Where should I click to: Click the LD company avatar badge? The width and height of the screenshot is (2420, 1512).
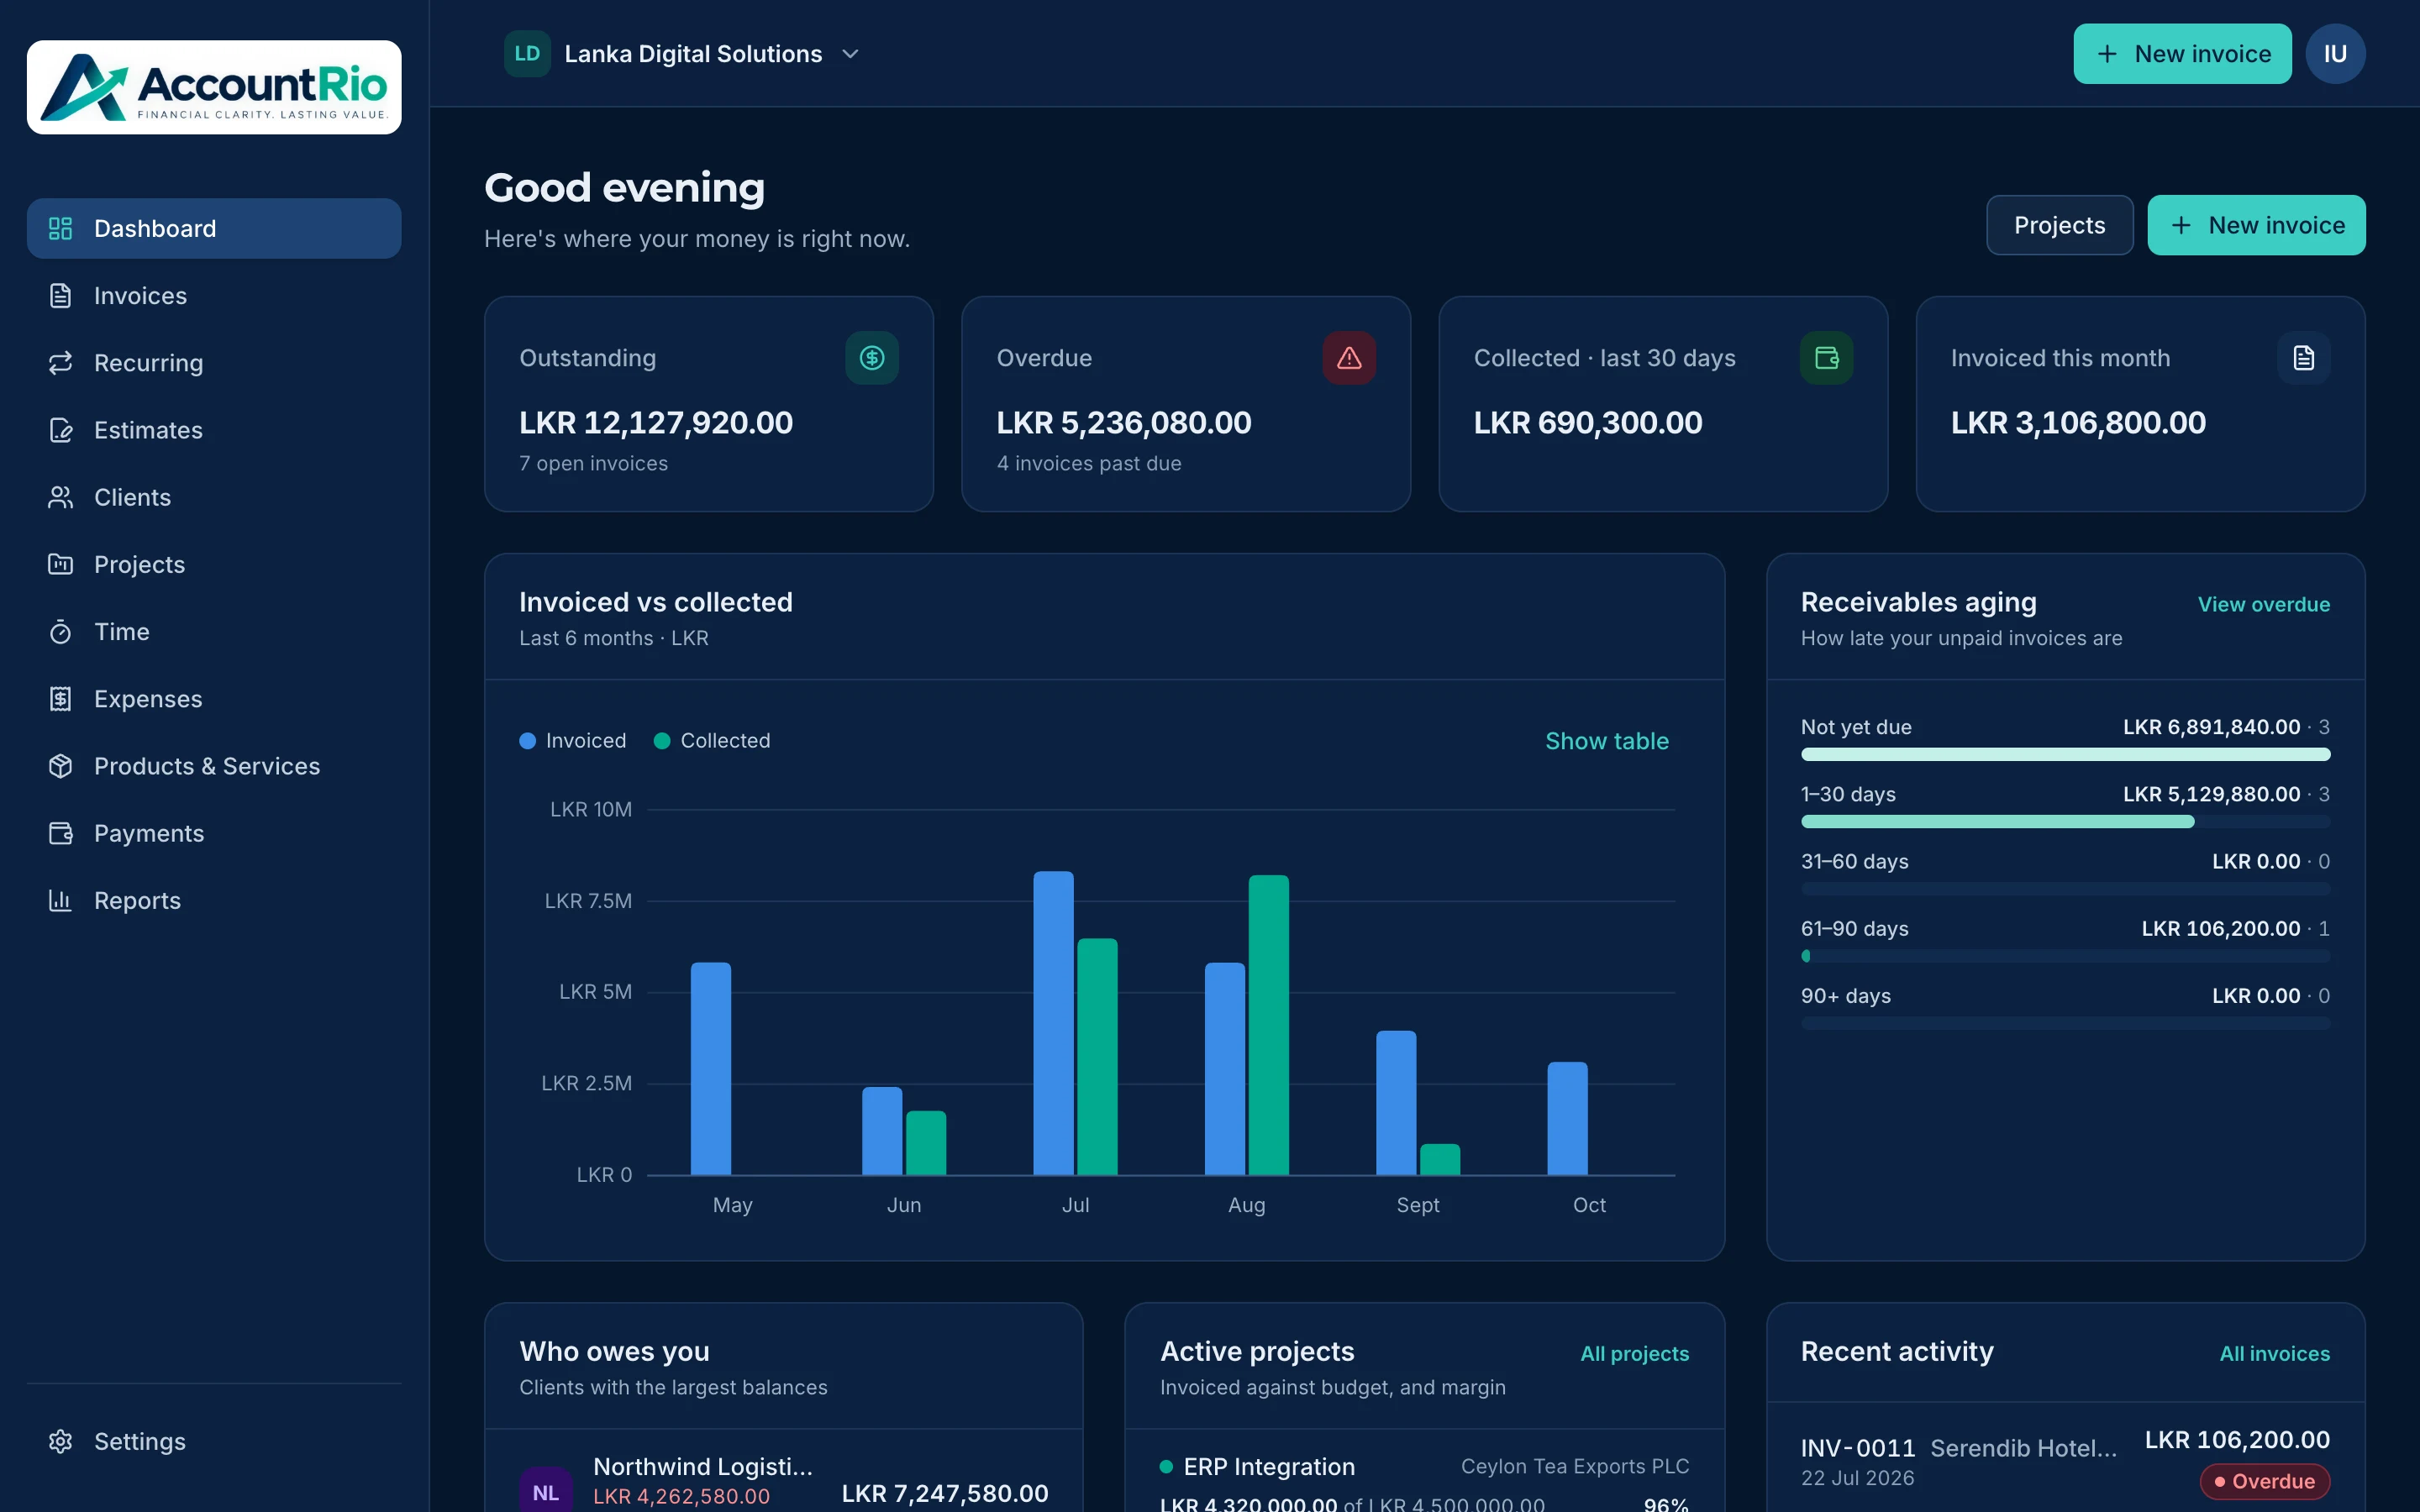(527, 54)
